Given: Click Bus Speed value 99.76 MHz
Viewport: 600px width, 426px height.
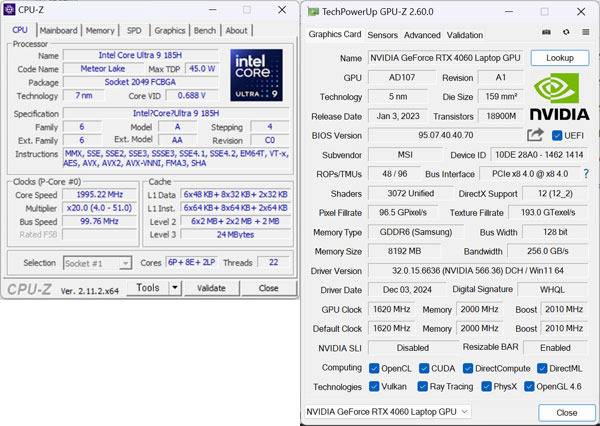Looking at the screenshot, I should (99, 221).
